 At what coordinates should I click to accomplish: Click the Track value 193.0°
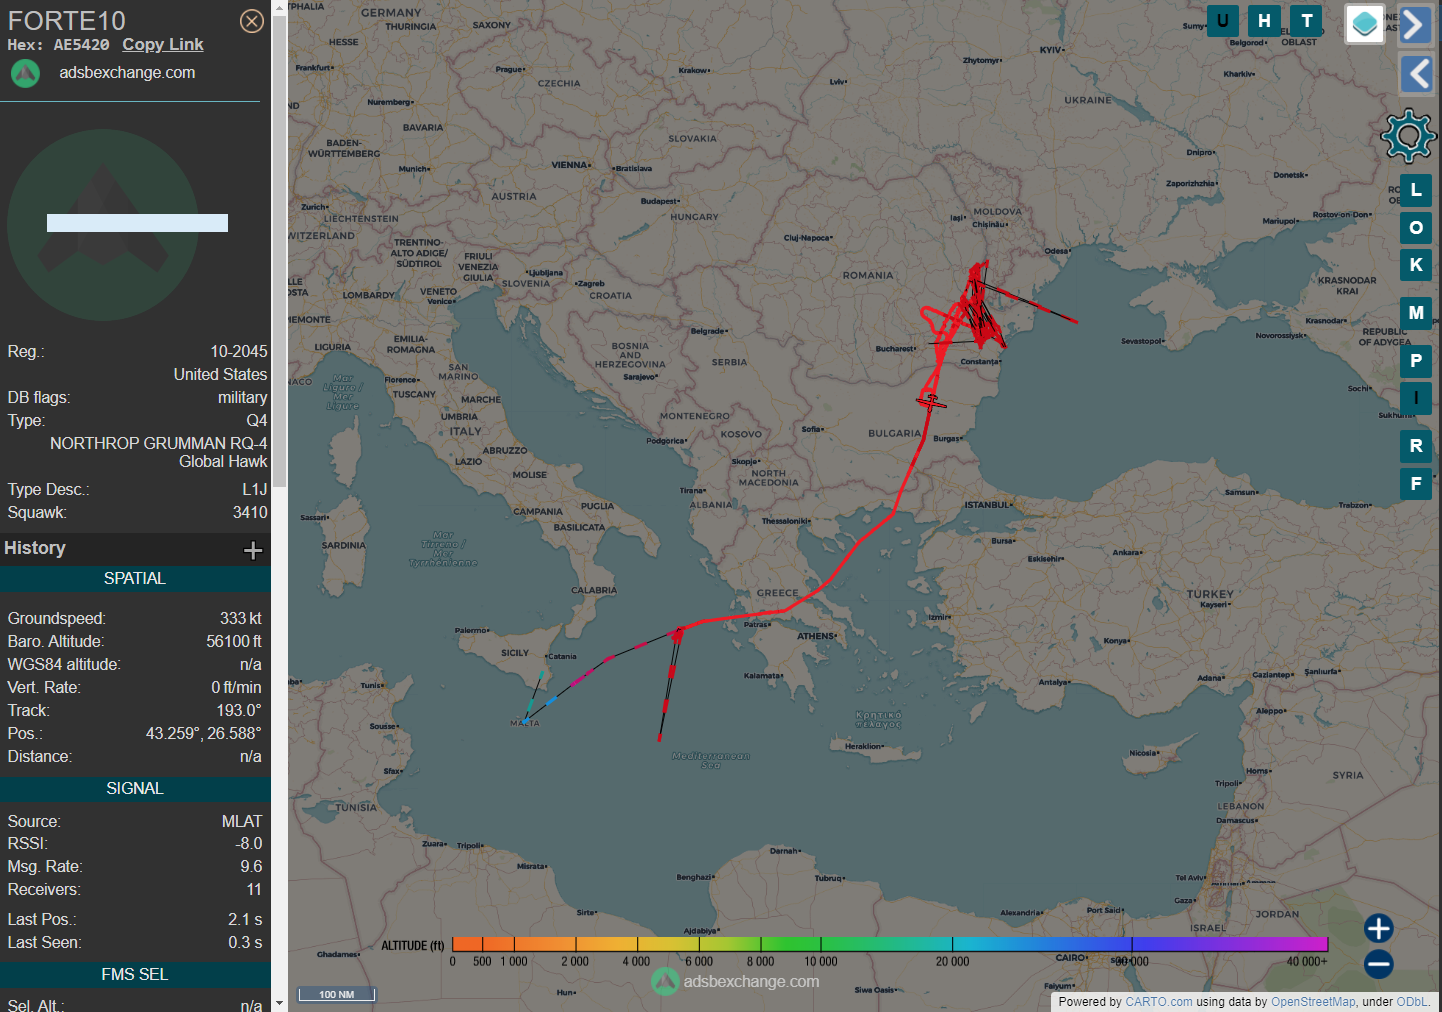tap(239, 711)
